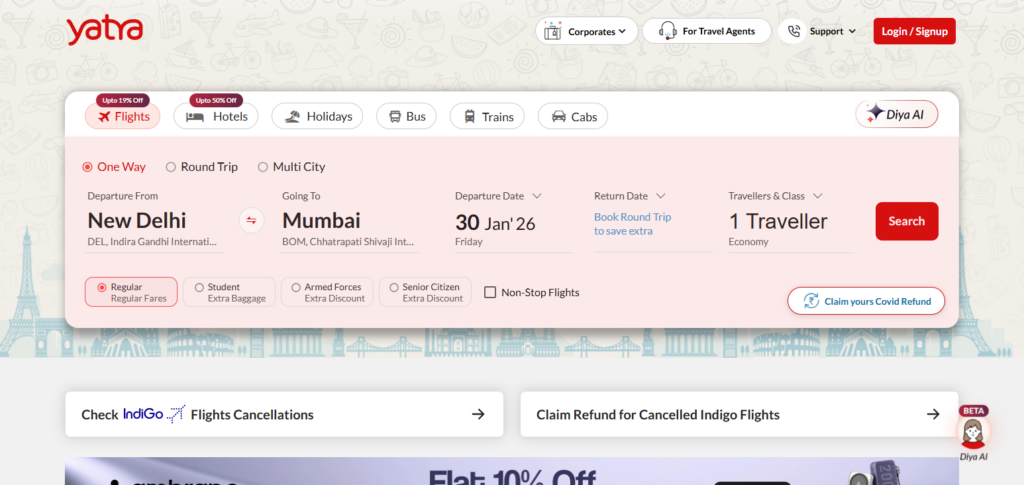The width and height of the screenshot is (1024, 485).
Task: Switch to the Bus tab
Action: point(406,116)
